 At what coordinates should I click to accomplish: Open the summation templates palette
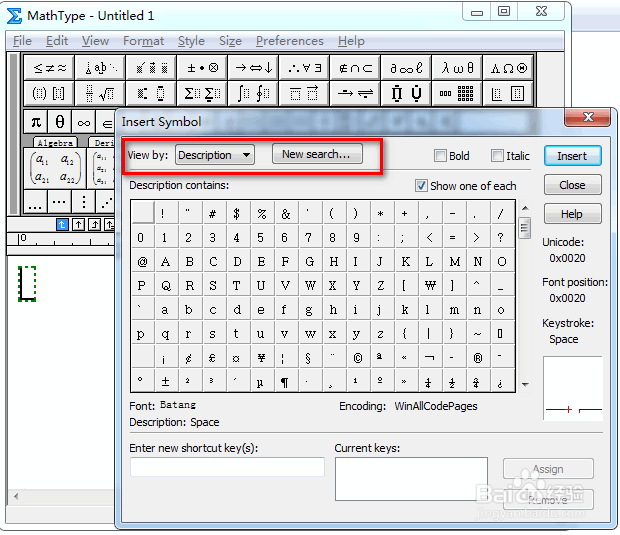[x=202, y=93]
